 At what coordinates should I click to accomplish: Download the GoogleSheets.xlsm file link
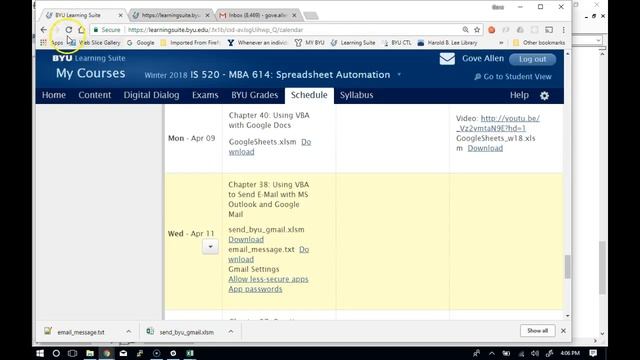(x=270, y=147)
